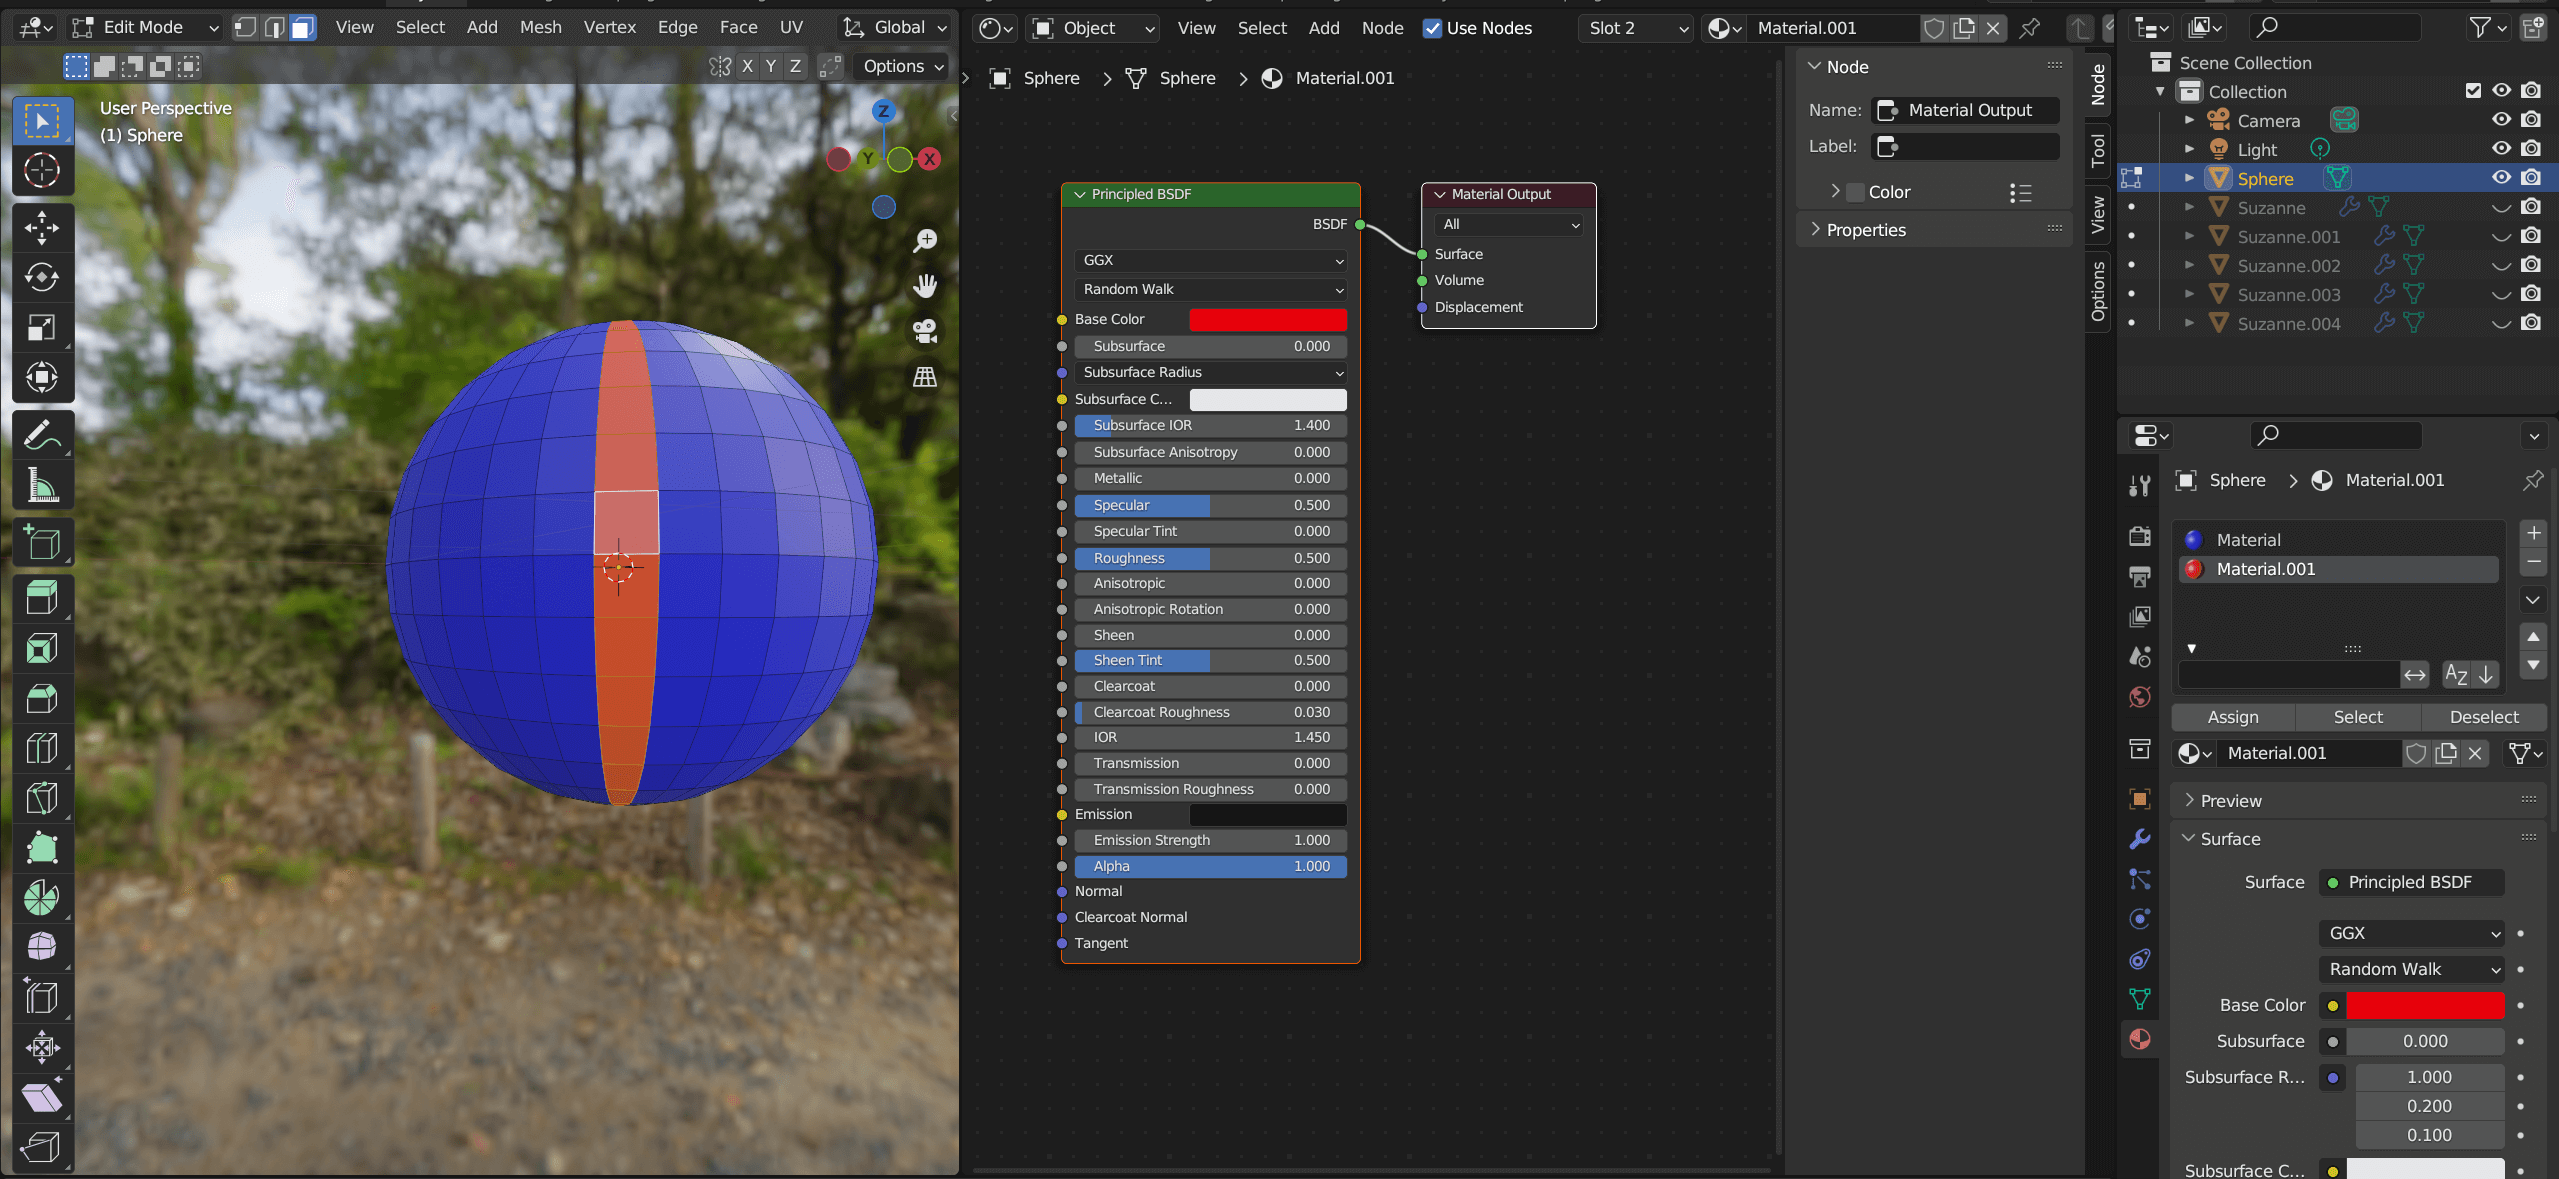This screenshot has width=2559, height=1179.
Task: Hide the Sphere in viewport
Action: pyautogui.click(x=2502, y=178)
